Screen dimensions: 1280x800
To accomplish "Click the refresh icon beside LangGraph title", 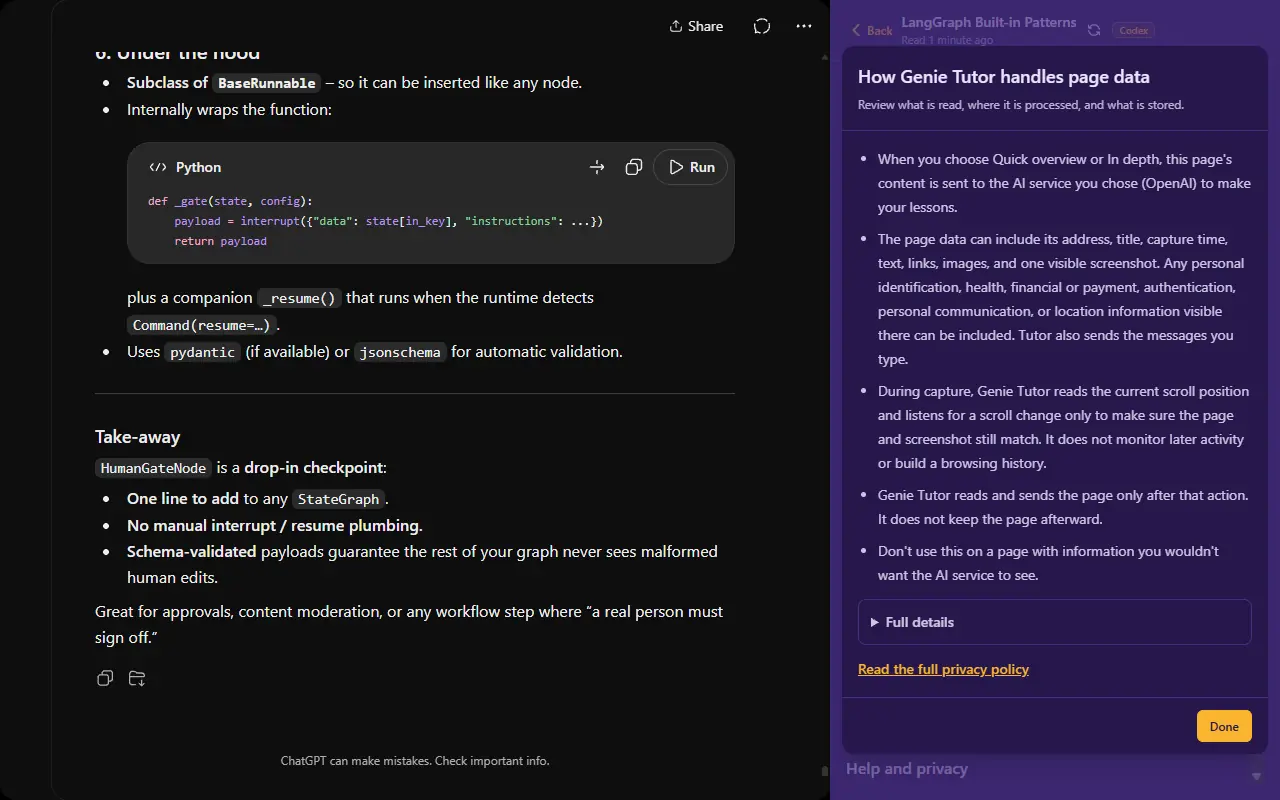I will tap(1094, 30).
